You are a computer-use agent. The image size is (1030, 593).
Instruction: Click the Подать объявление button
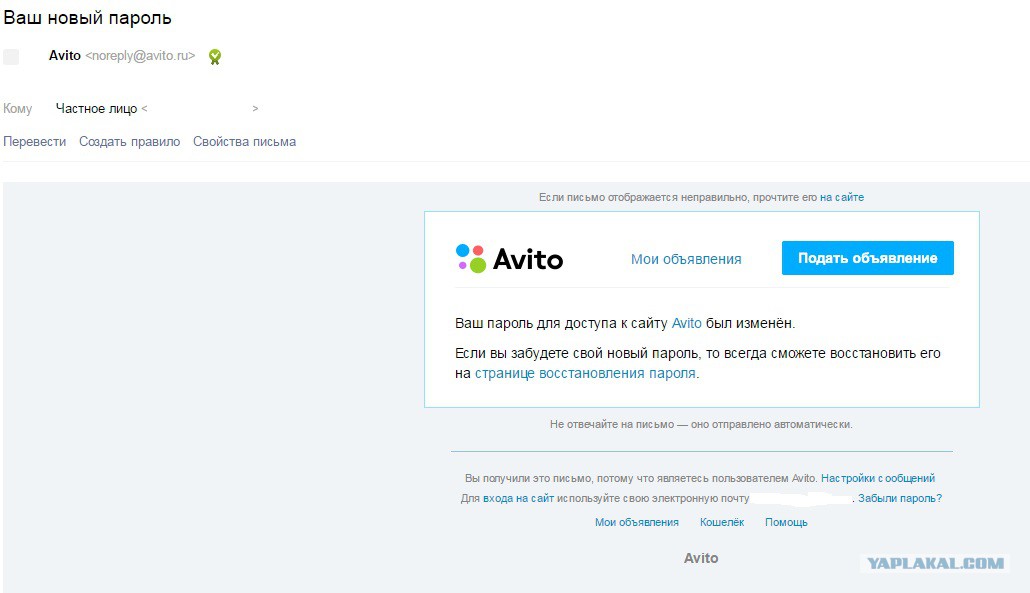click(x=868, y=258)
